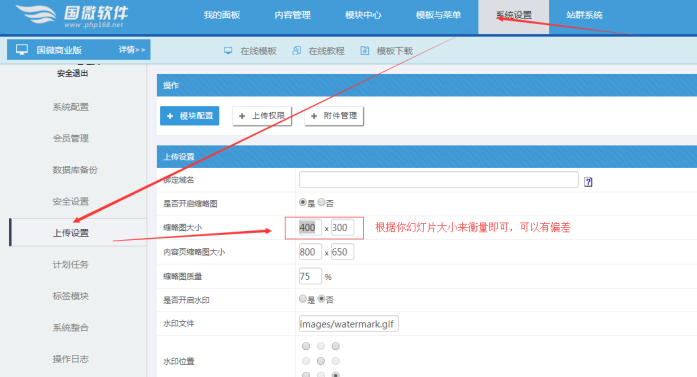Click the plus icon on 附件管理

click(314, 116)
